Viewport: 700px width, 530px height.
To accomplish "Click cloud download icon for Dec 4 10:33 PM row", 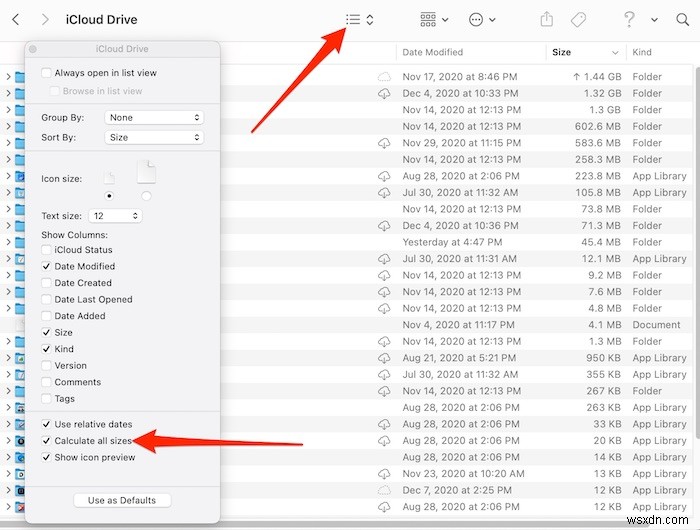I will click(x=384, y=93).
